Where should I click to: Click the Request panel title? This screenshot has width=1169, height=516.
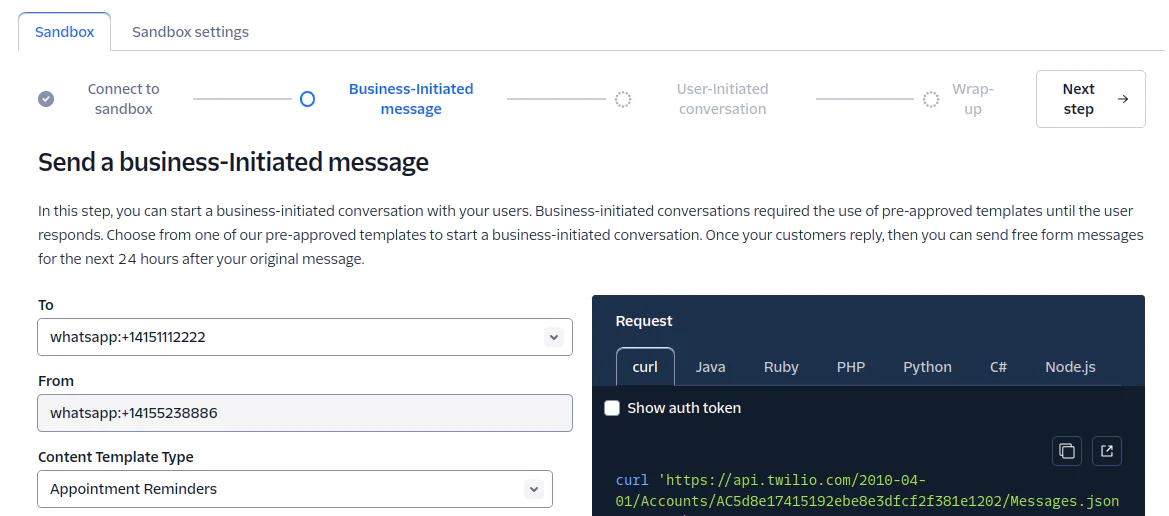tap(644, 321)
